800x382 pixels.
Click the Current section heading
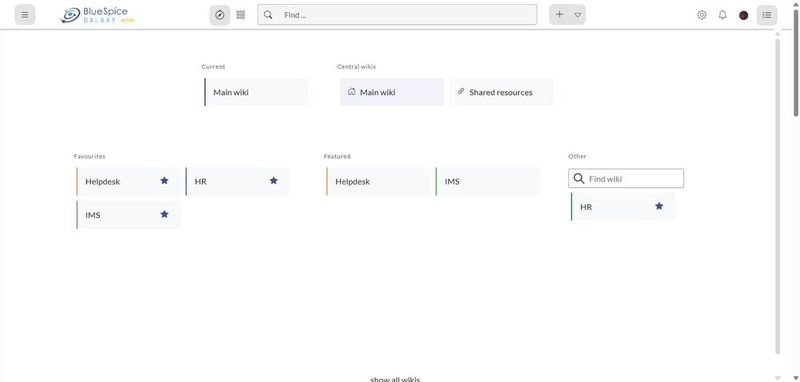[213, 67]
